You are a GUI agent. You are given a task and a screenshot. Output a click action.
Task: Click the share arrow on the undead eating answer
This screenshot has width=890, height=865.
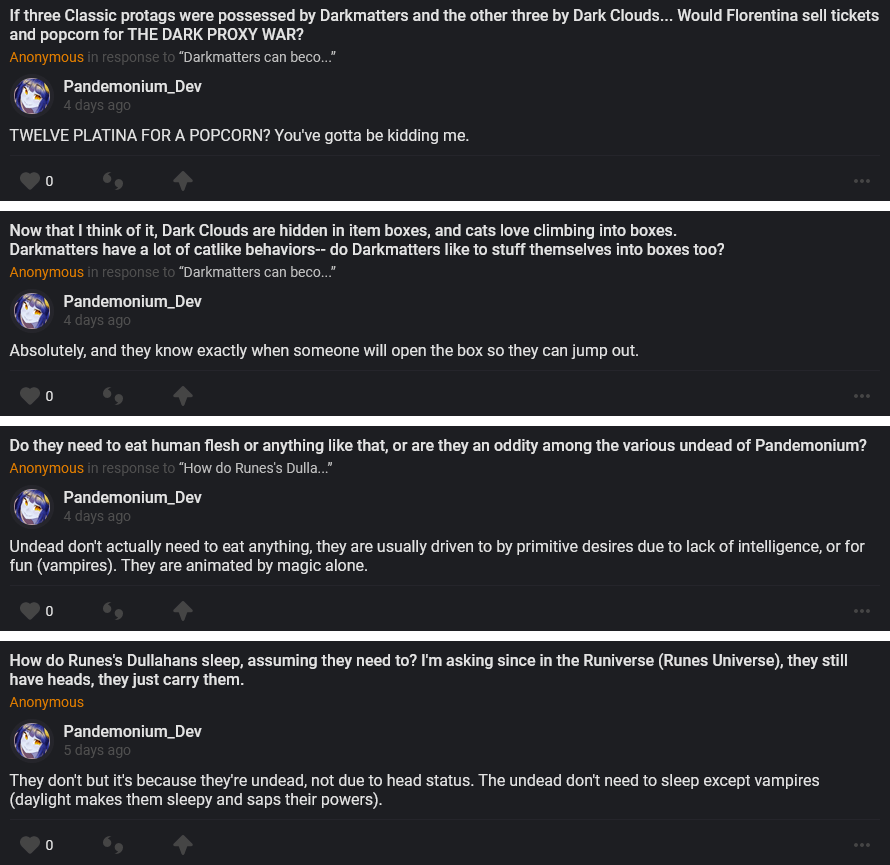point(182,611)
